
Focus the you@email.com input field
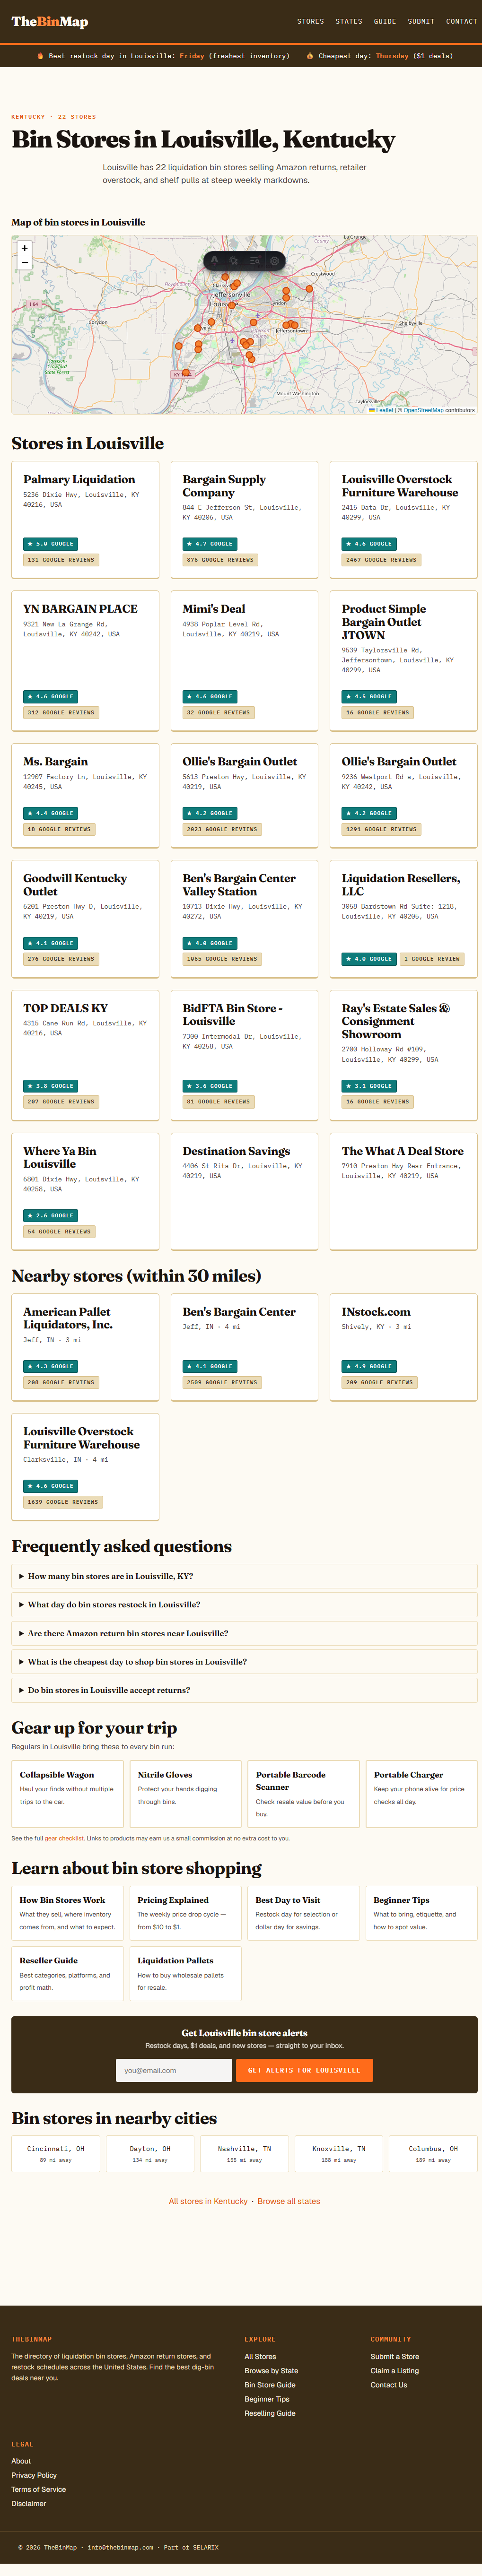tap(174, 2070)
